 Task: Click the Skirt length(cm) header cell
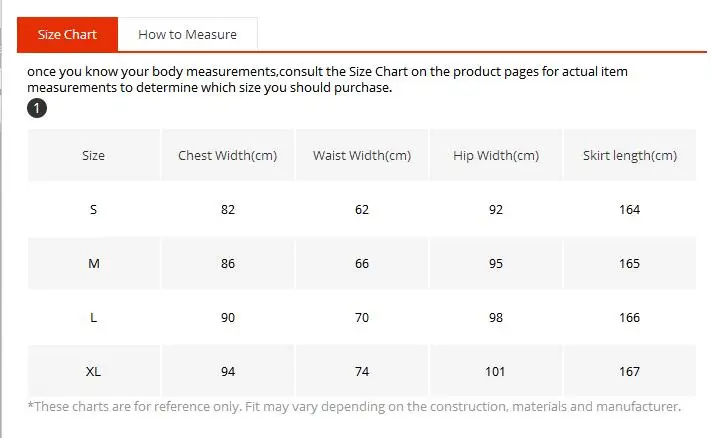[630, 156]
